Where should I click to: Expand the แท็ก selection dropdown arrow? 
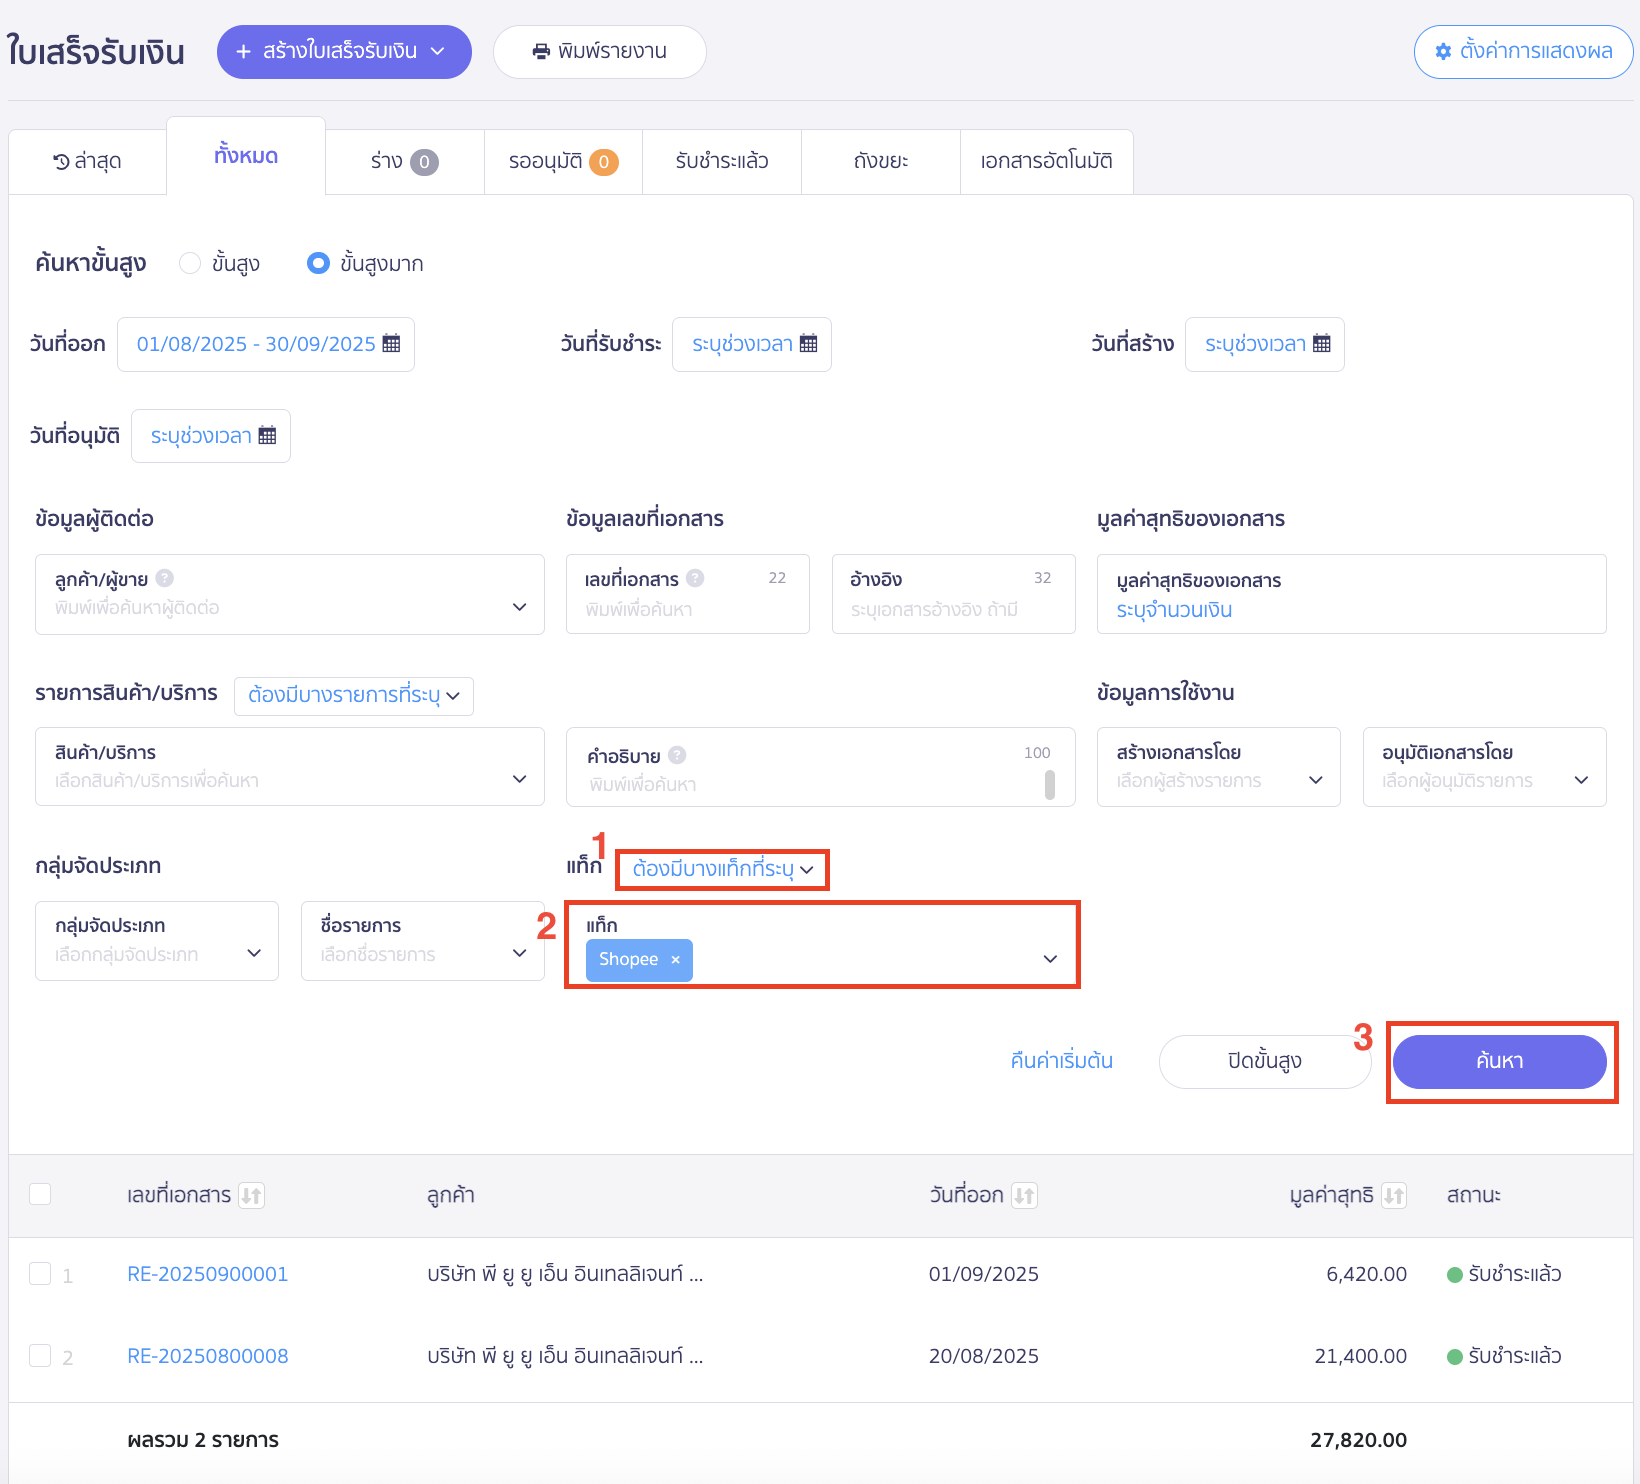[1050, 959]
